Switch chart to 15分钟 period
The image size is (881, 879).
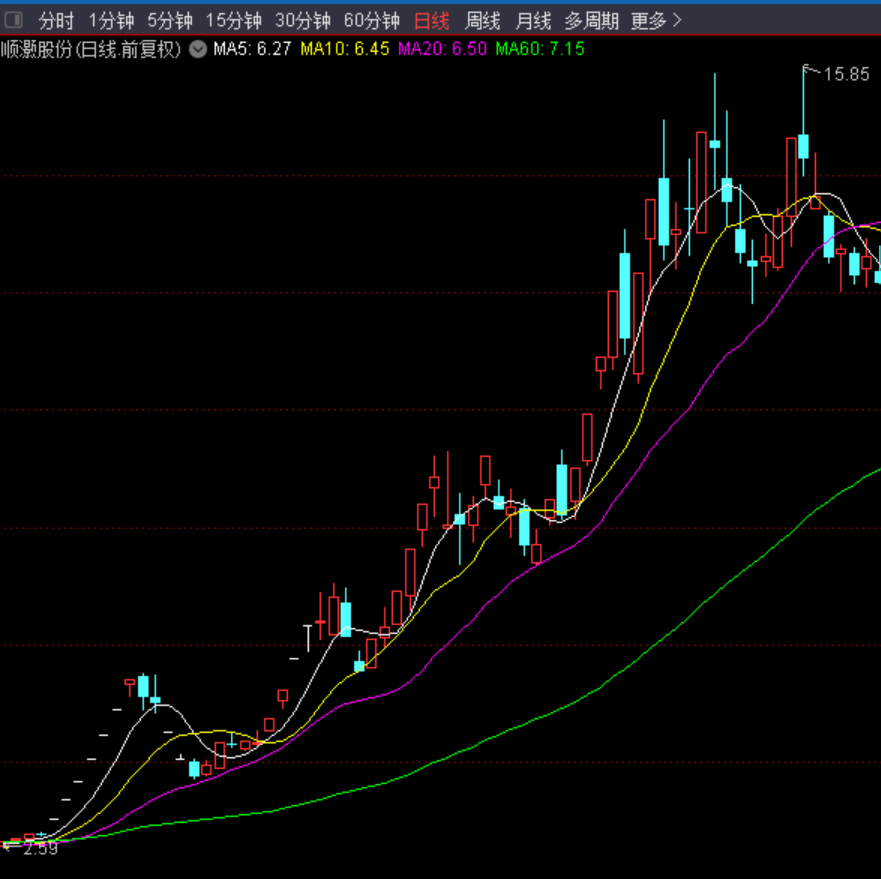(233, 21)
